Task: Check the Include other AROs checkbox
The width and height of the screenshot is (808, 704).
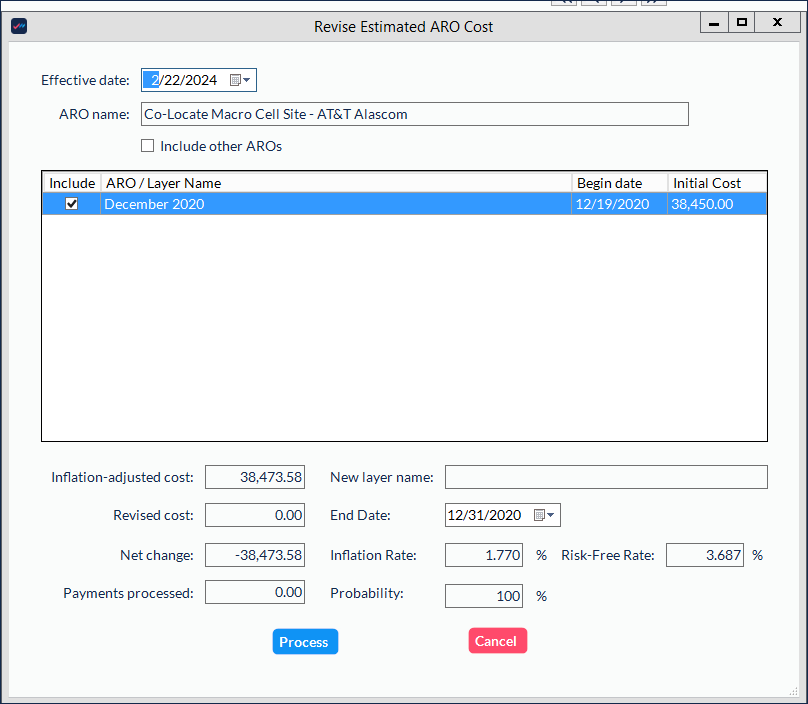Action: (x=148, y=146)
